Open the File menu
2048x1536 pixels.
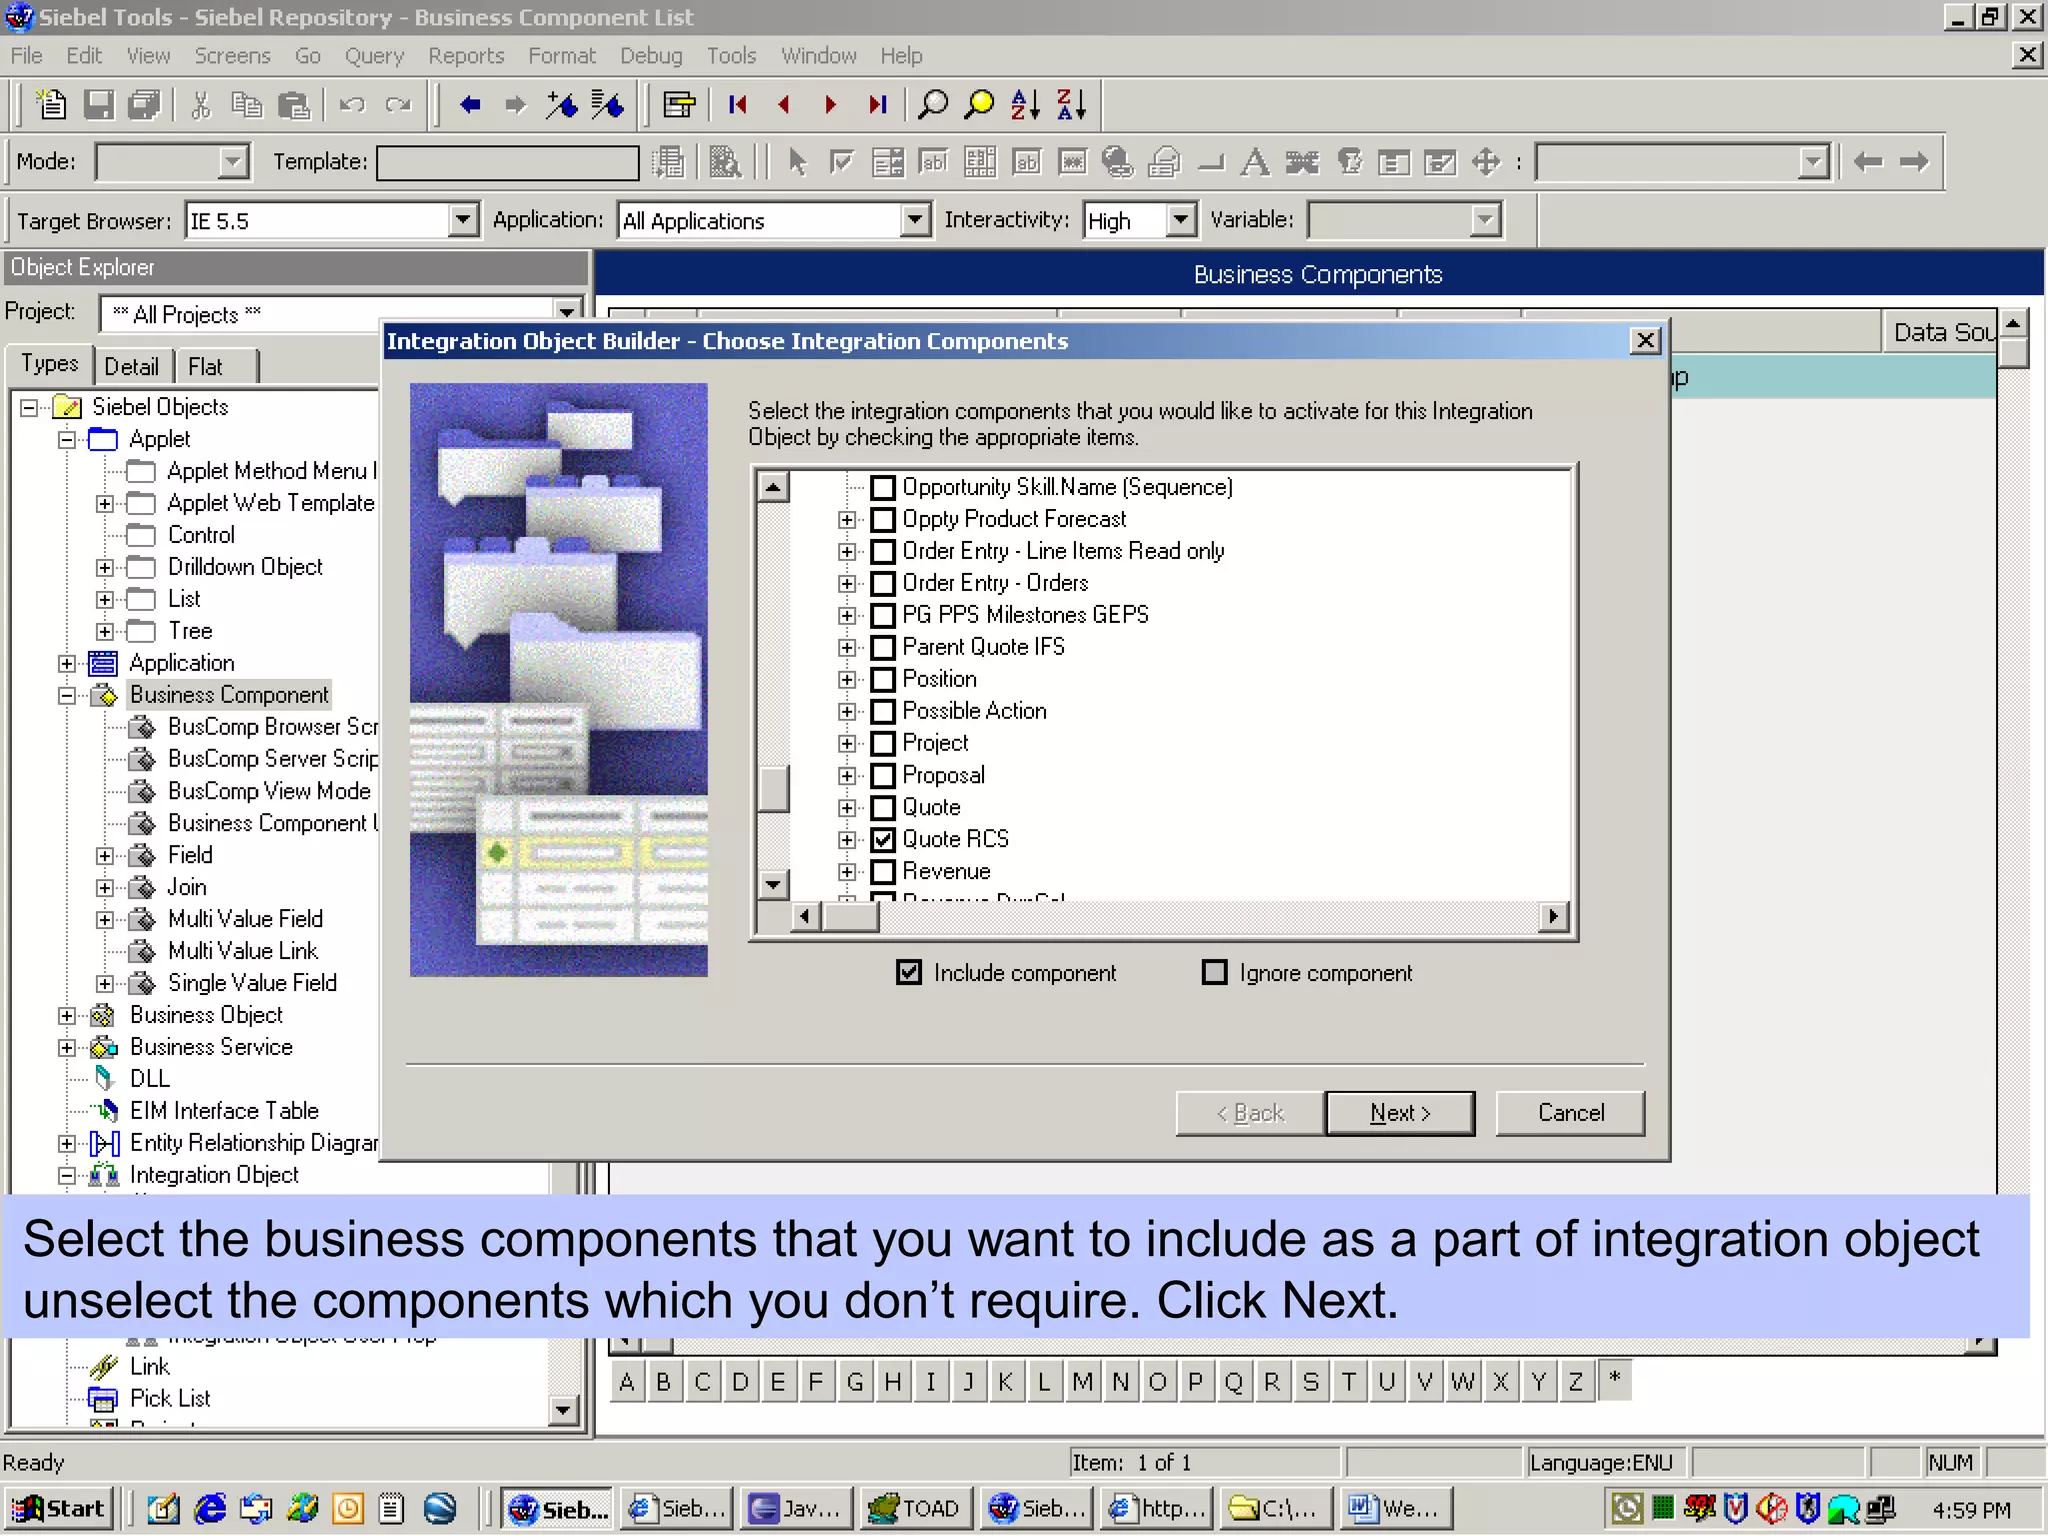click(26, 56)
